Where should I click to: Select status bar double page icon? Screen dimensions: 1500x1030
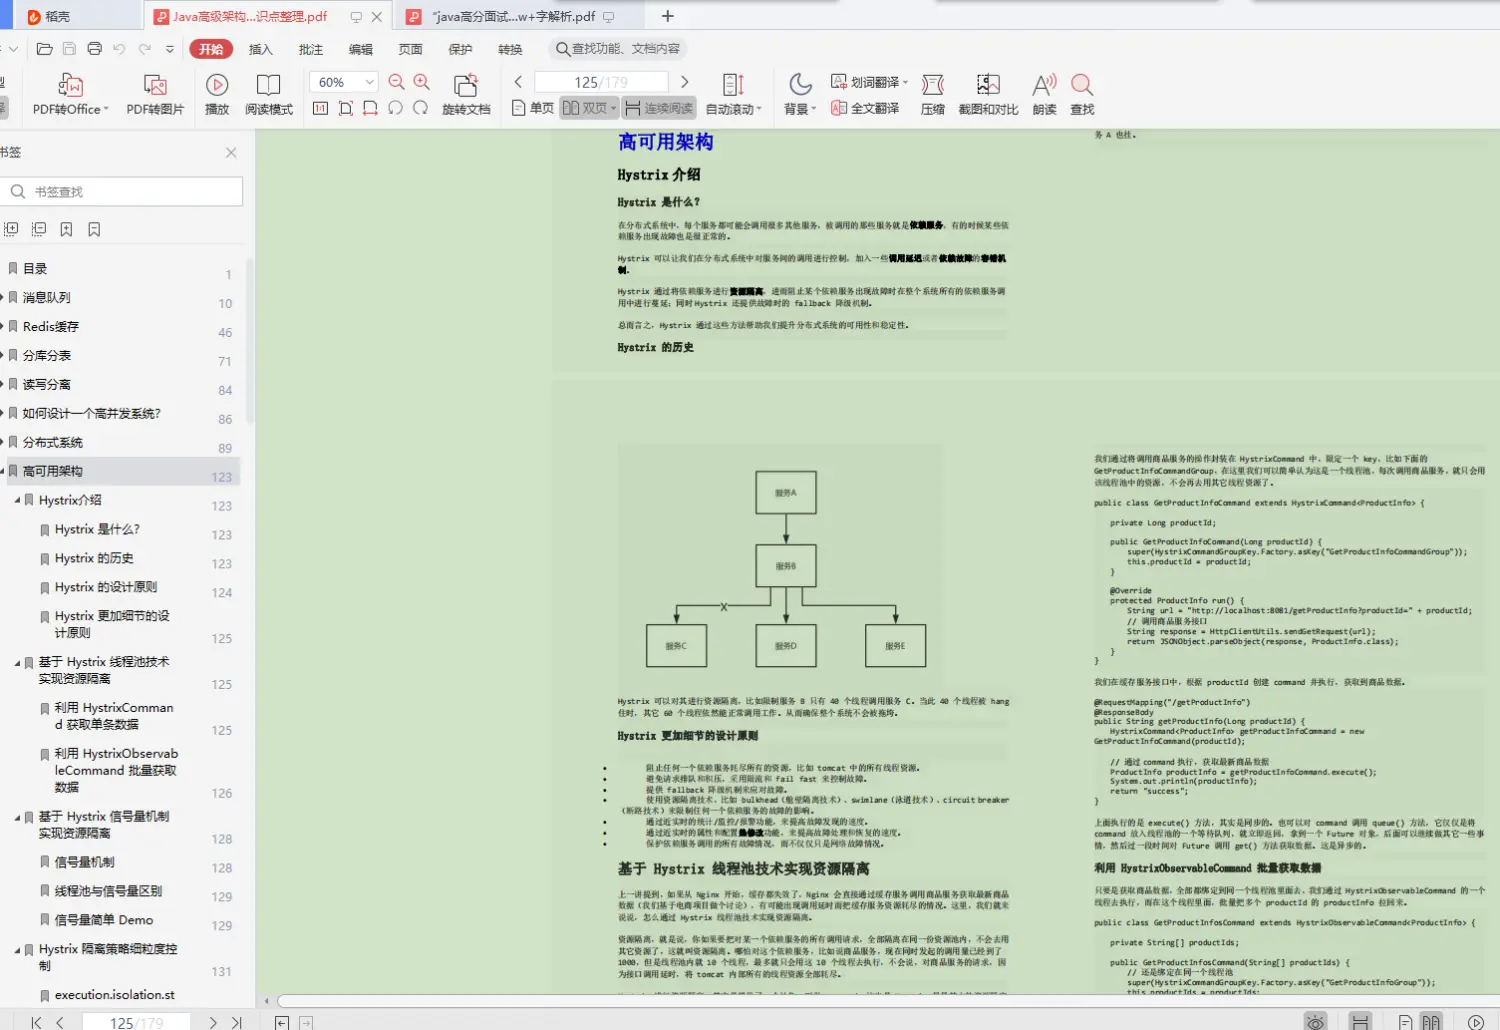coord(1431,1022)
